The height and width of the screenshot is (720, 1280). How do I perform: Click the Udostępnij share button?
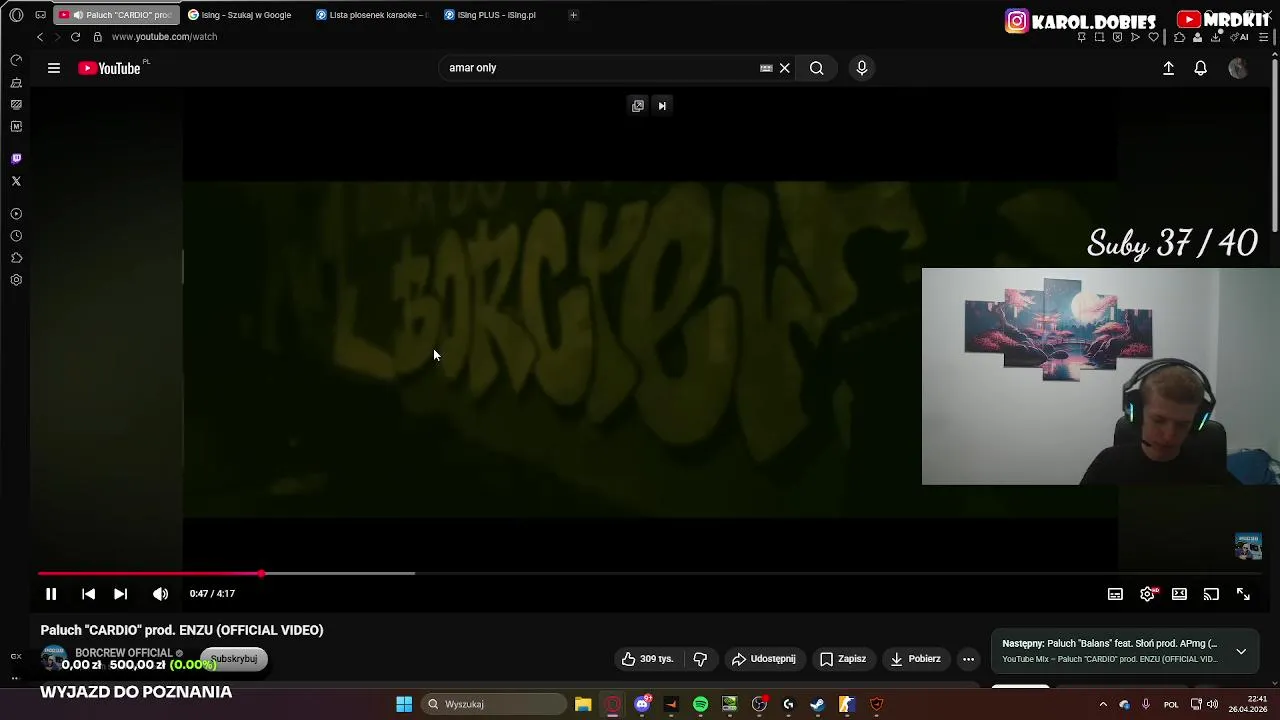[764, 659]
